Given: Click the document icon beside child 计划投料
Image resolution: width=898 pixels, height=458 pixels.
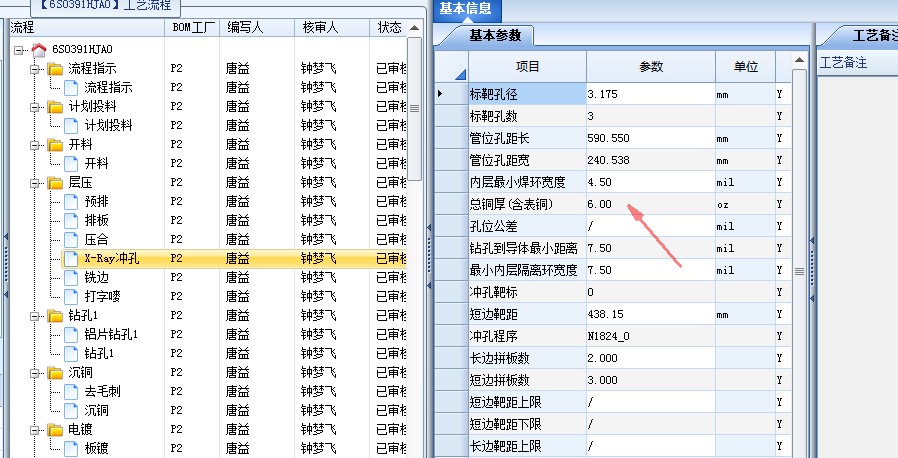Looking at the screenshot, I should [71, 125].
